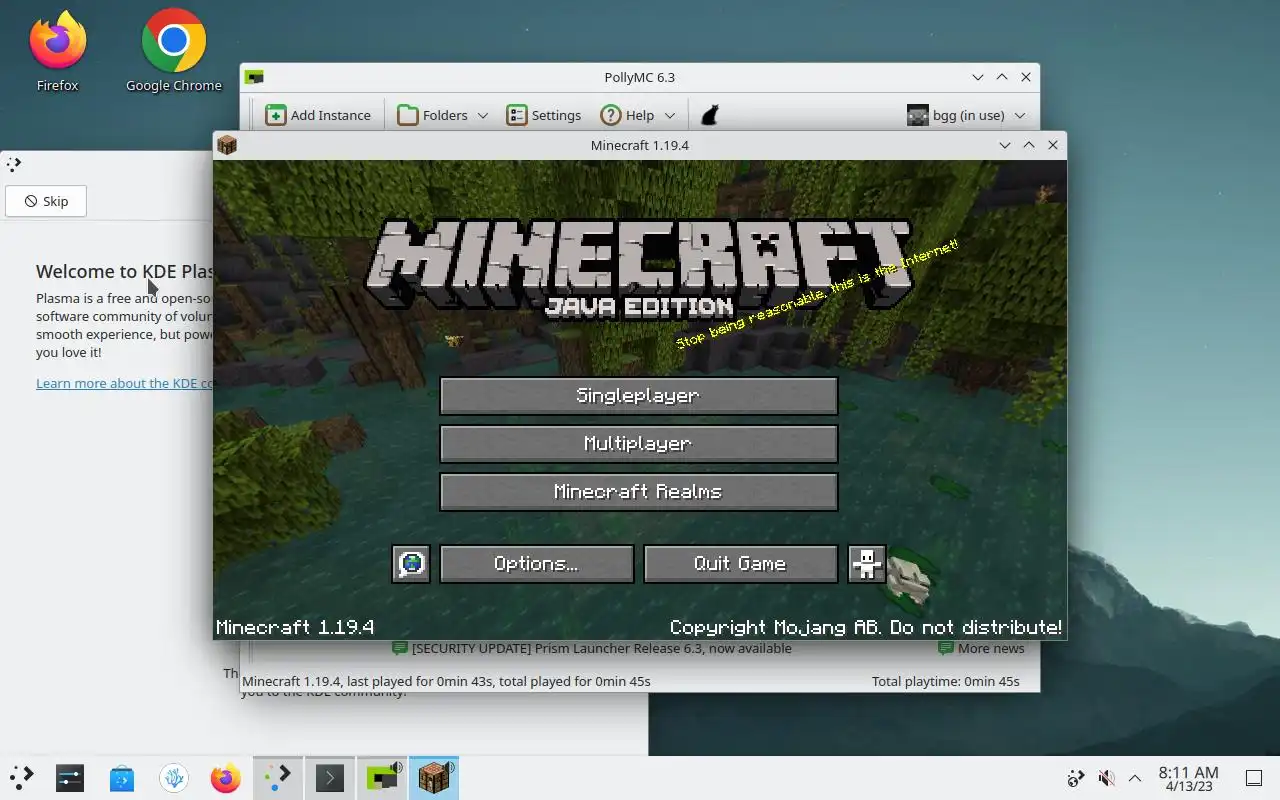Open the KDE application launcher
The height and width of the screenshot is (800, 1280).
(22, 778)
